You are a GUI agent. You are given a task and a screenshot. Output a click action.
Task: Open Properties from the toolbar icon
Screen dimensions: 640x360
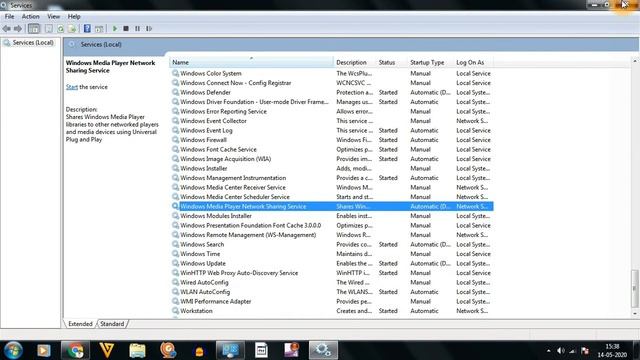49,29
